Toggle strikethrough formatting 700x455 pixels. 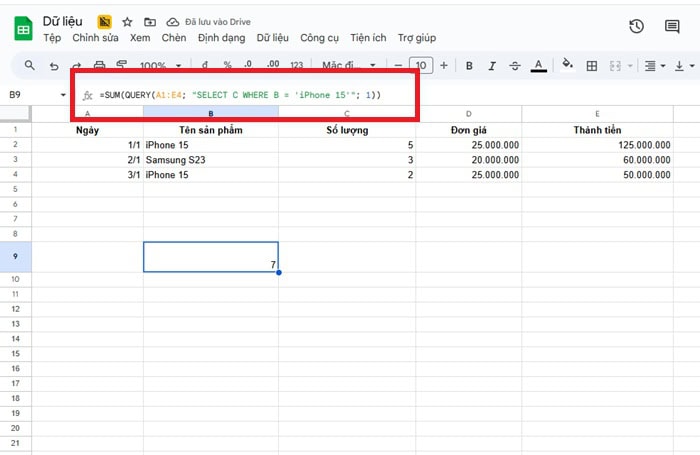514,66
